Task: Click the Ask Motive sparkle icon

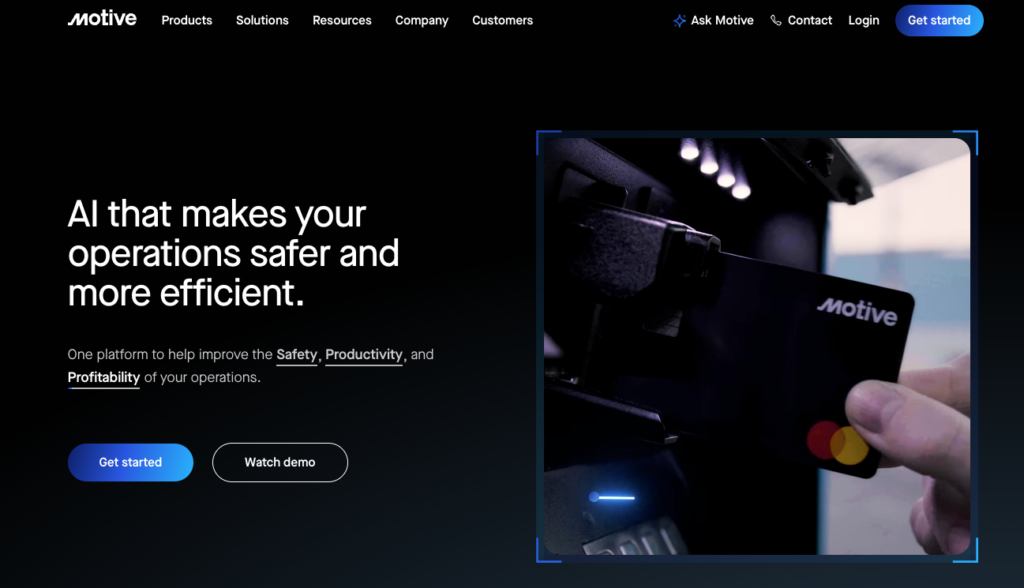Action: [x=679, y=21]
